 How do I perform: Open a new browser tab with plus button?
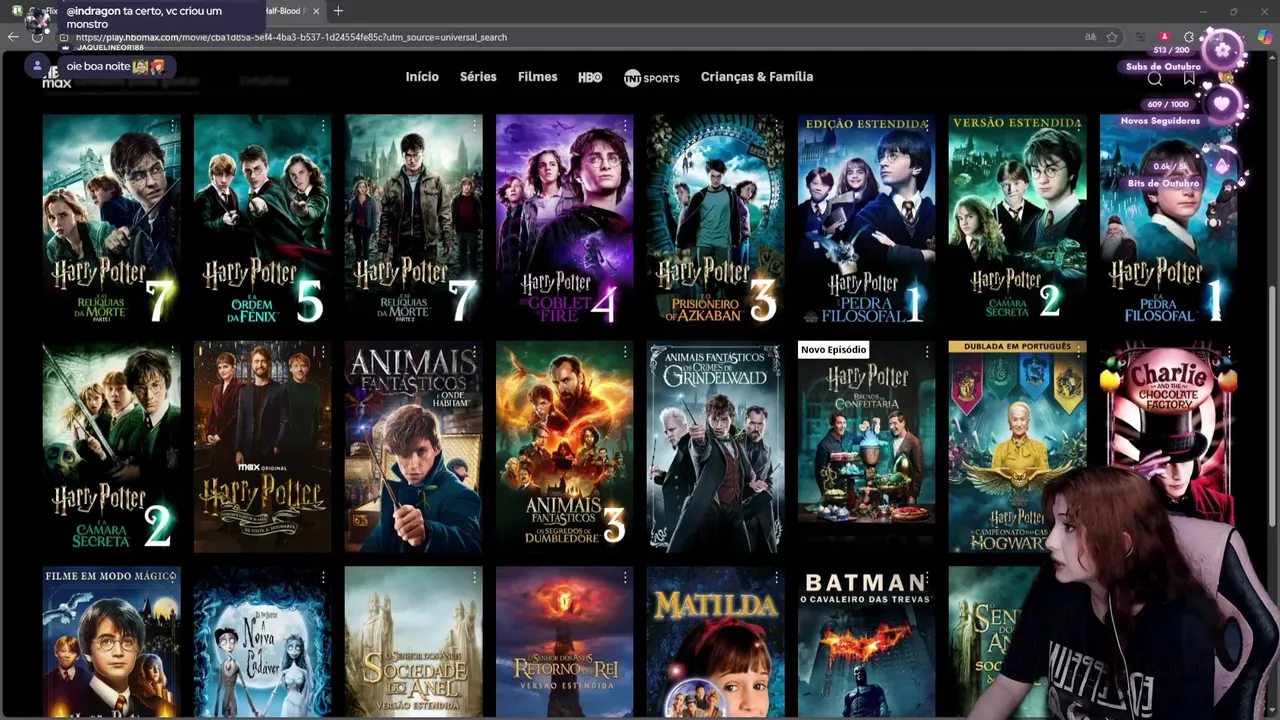[338, 11]
